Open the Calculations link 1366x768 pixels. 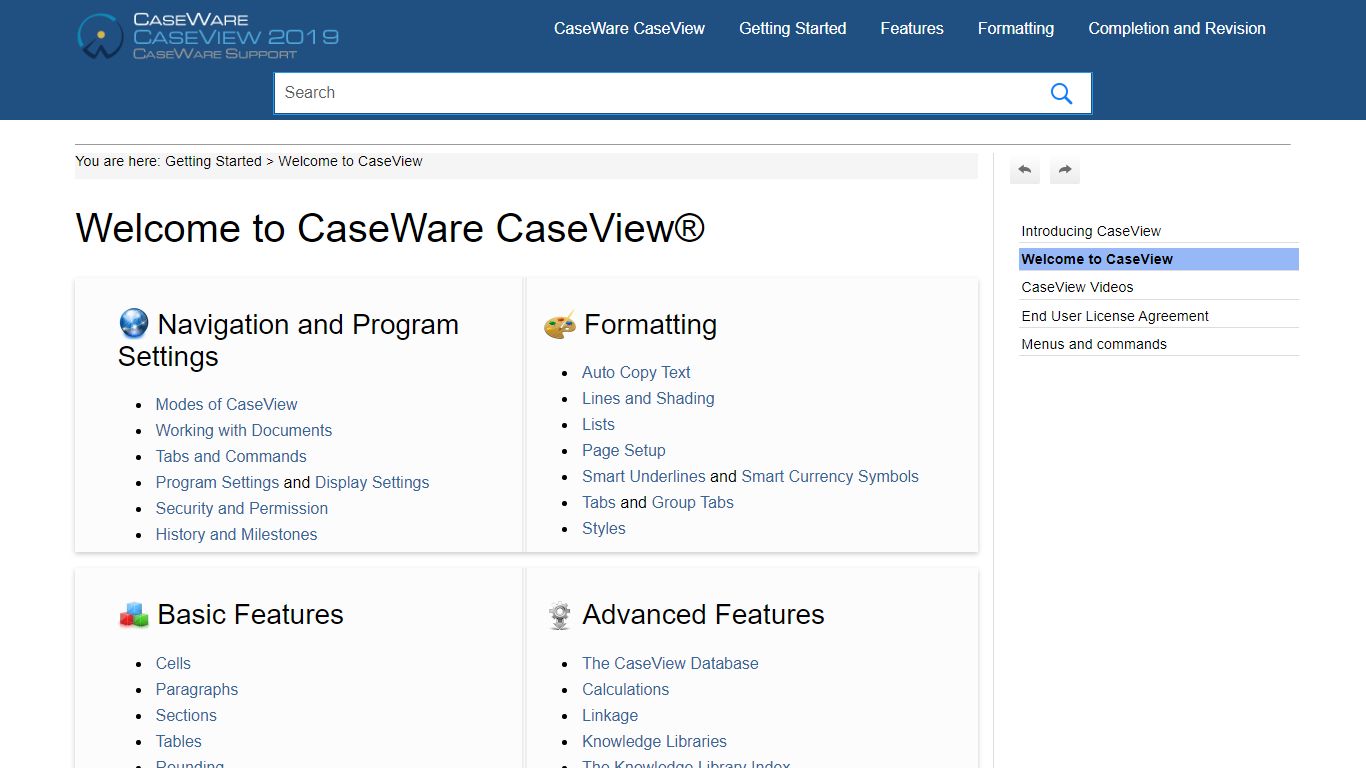pos(625,689)
